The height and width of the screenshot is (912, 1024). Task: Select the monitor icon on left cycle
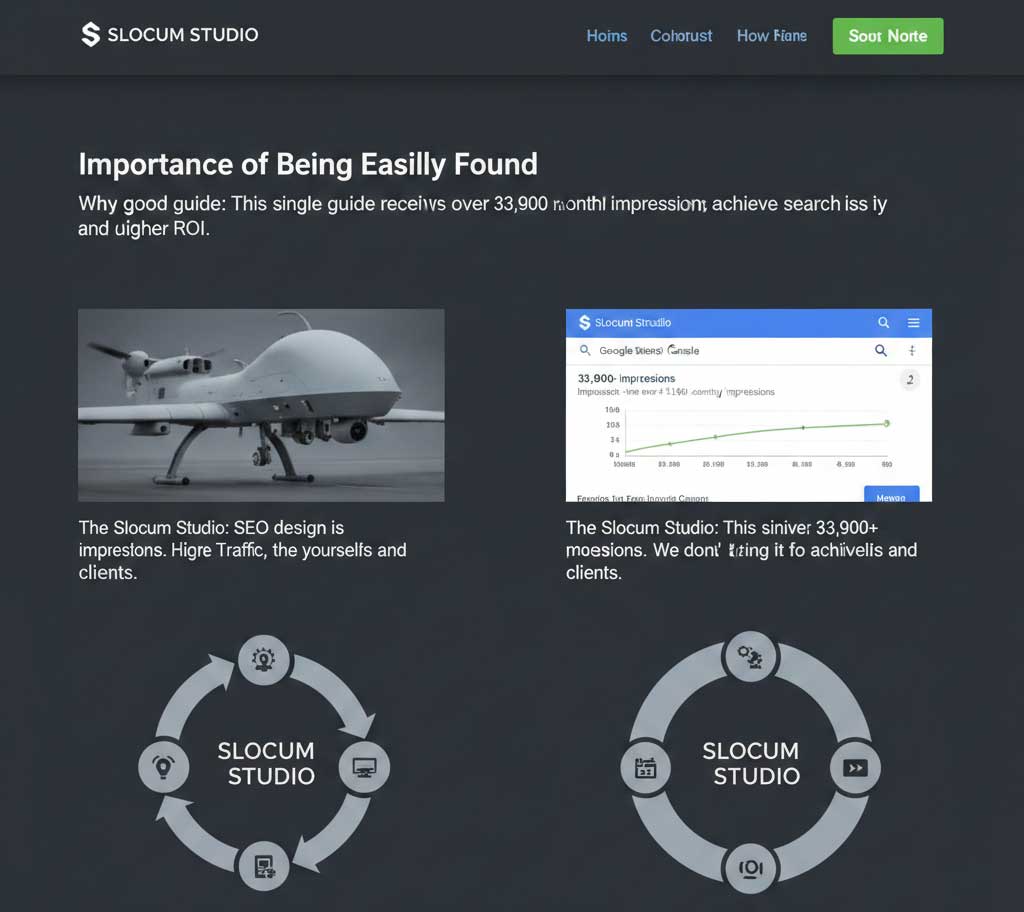(x=364, y=768)
